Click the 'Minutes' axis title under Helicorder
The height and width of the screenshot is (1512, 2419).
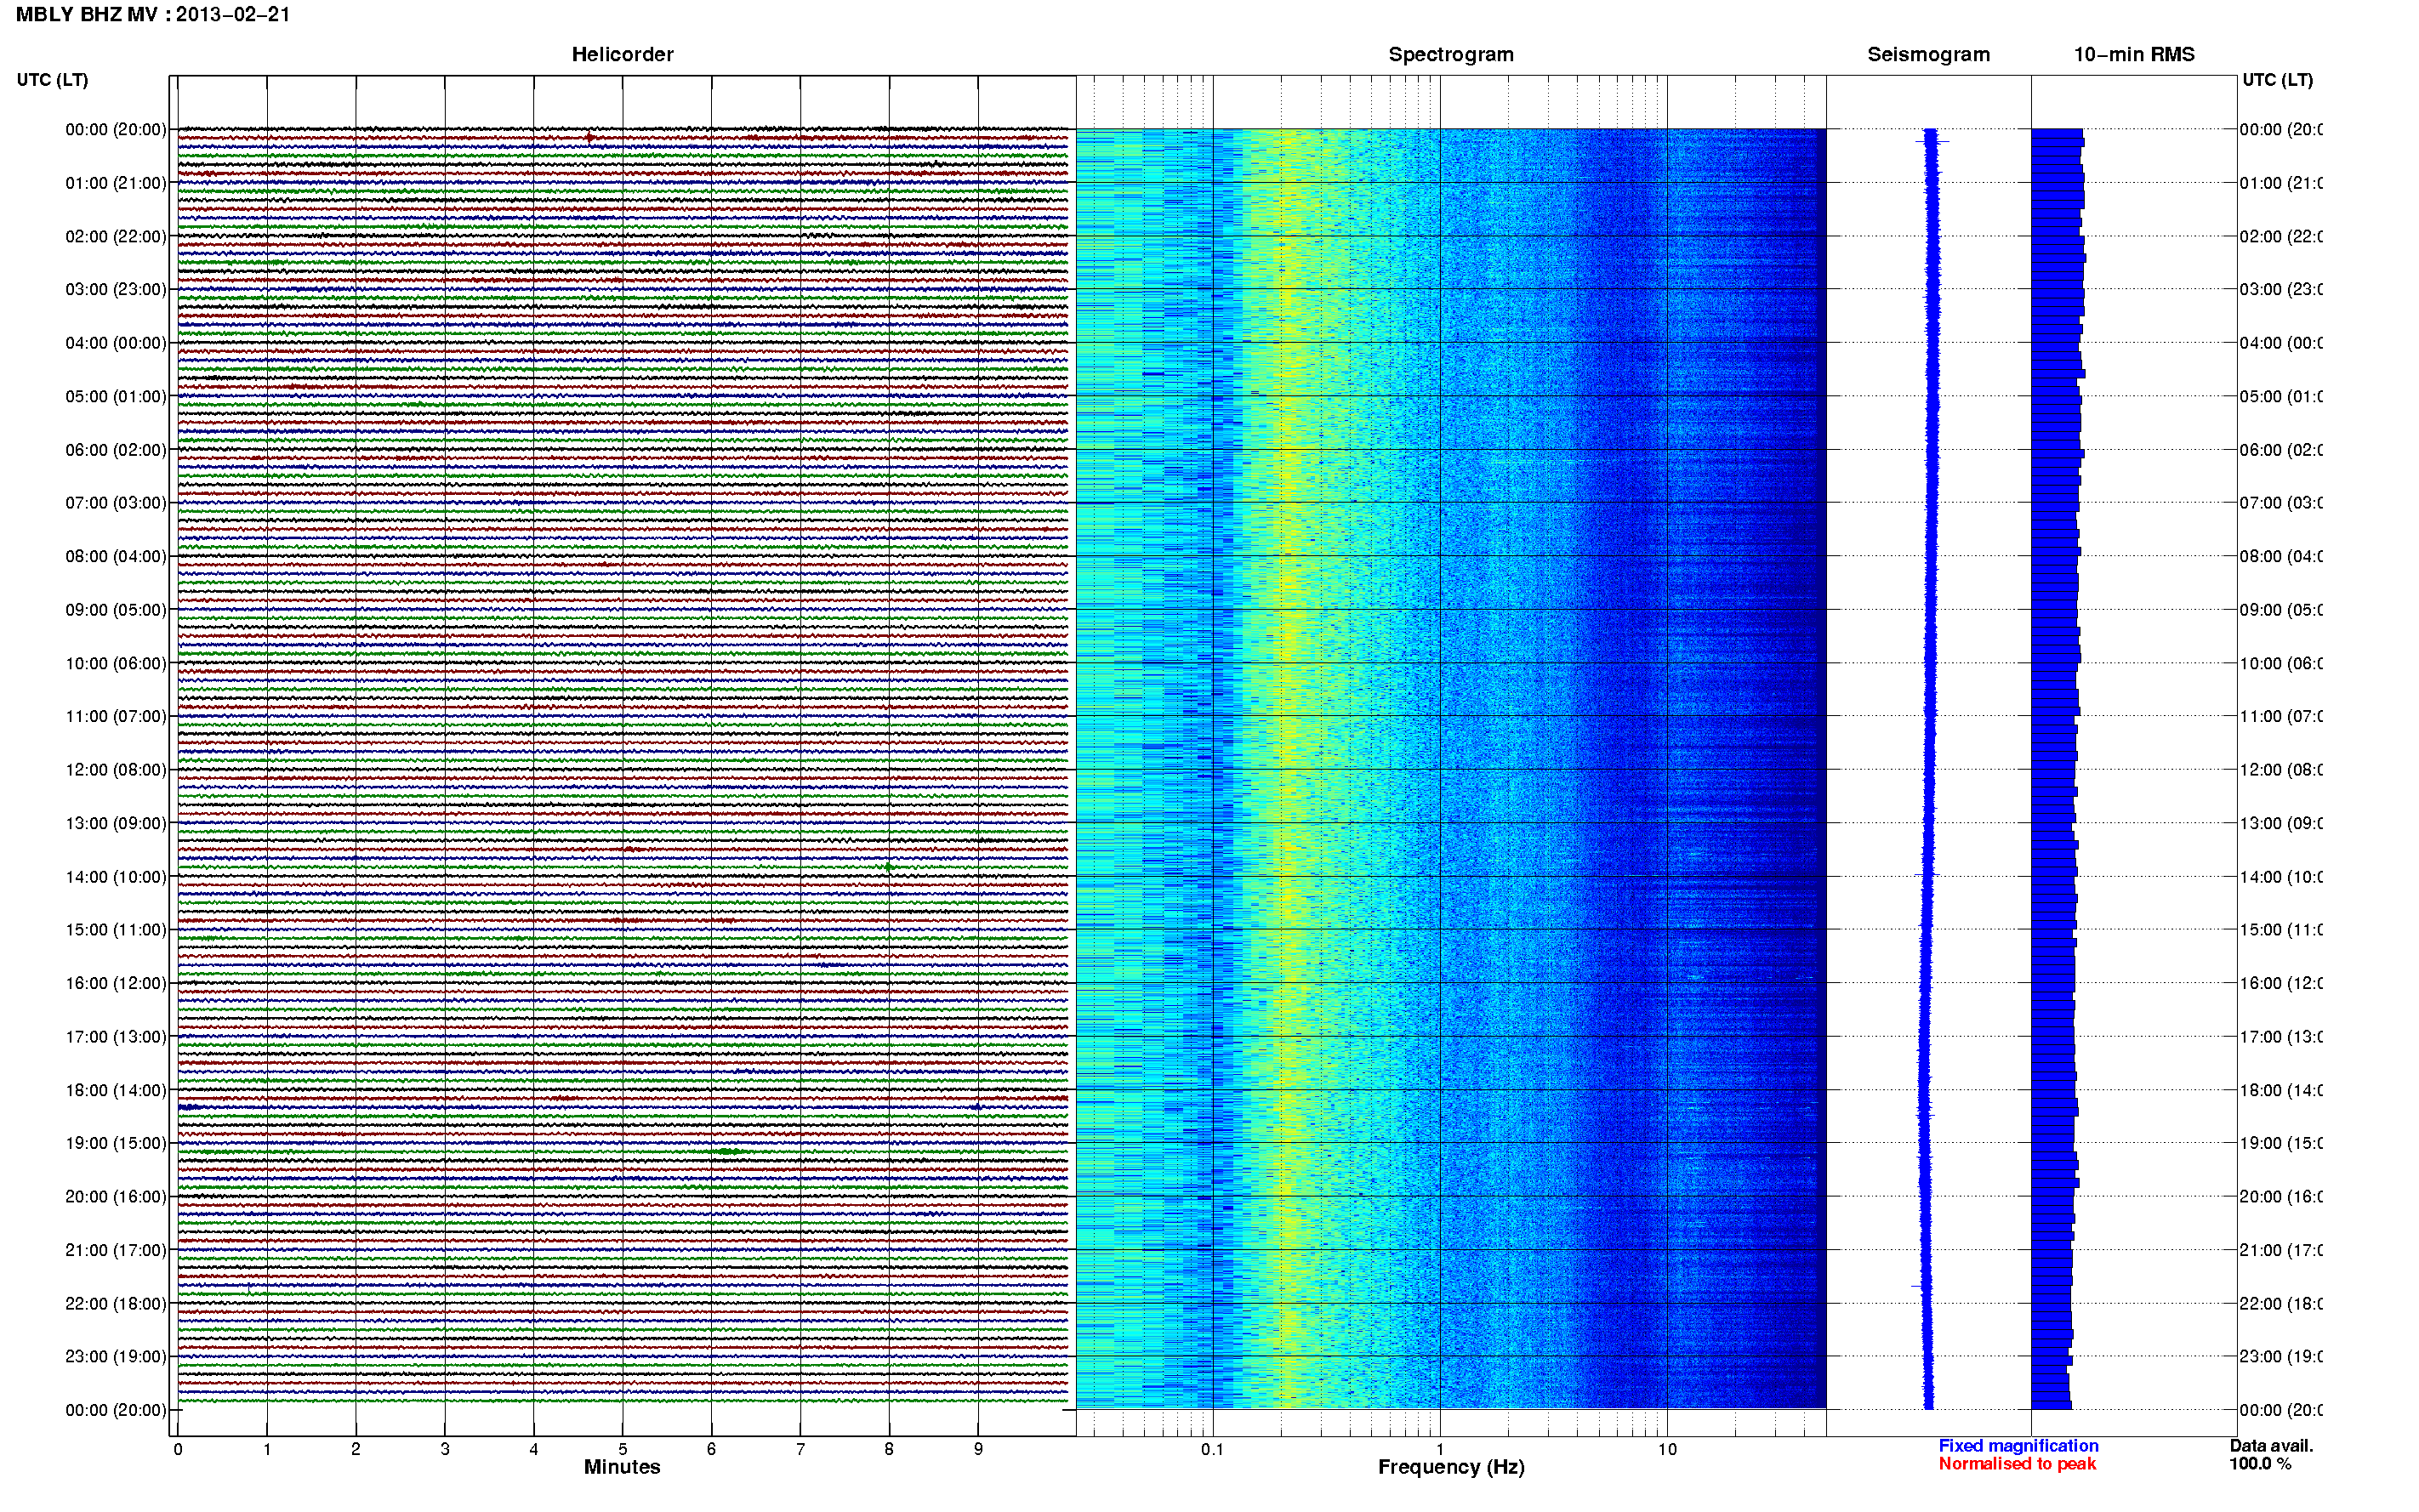622,1467
